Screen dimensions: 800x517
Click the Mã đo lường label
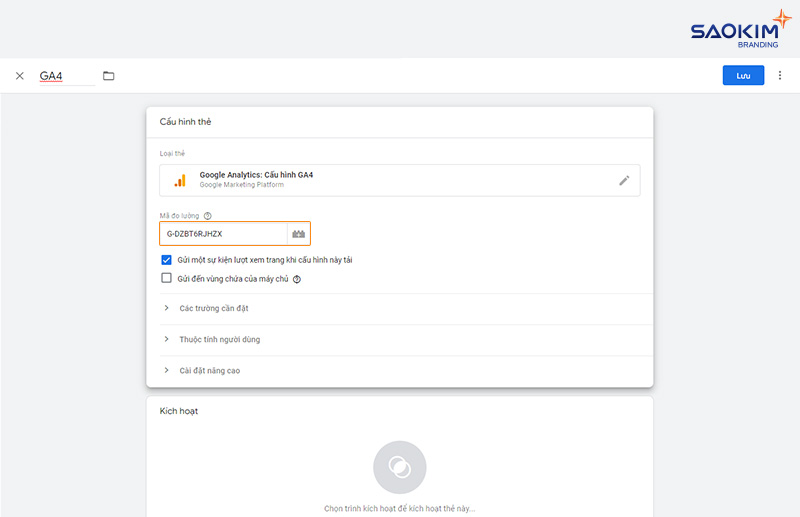(179, 216)
